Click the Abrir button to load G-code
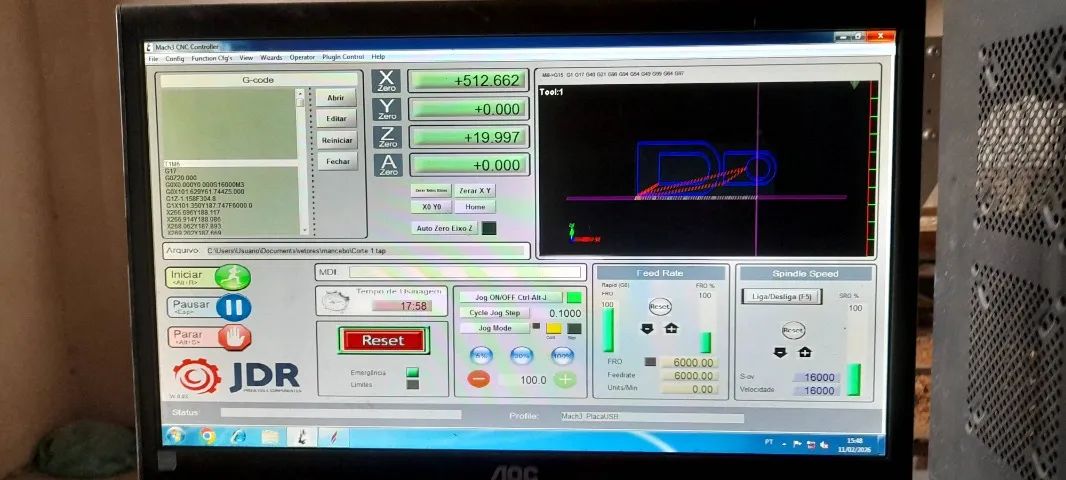The height and width of the screenshot is (480, 1066). 336,98
